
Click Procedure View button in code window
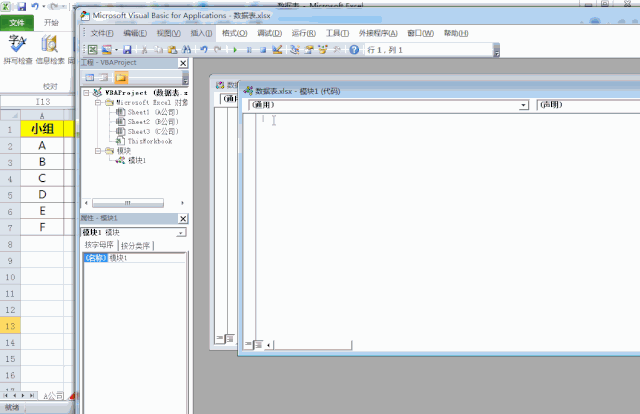(x=248, y=345)
